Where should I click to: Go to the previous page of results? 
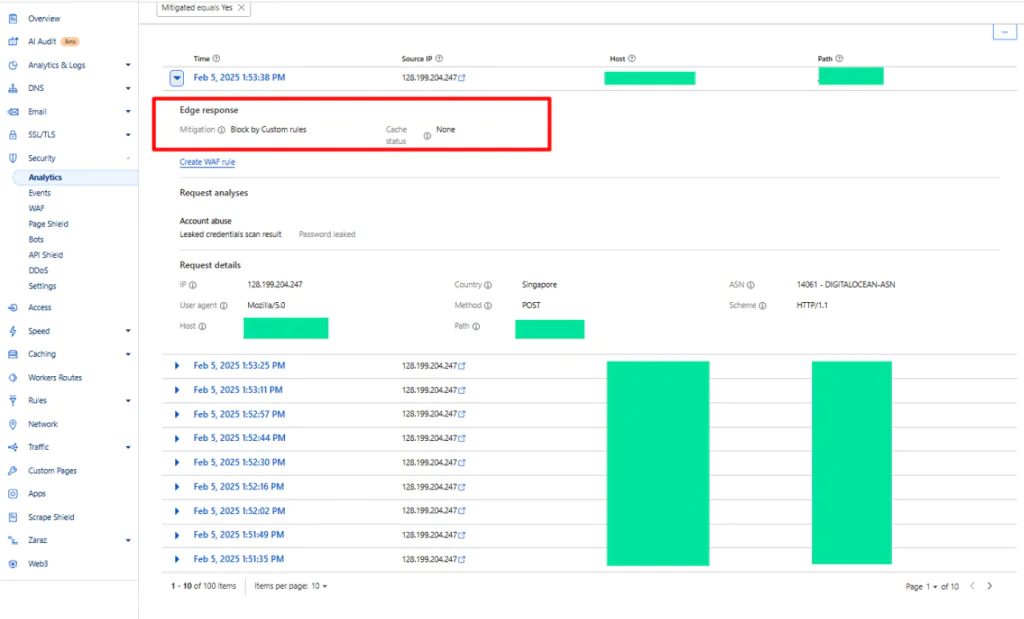972,586
